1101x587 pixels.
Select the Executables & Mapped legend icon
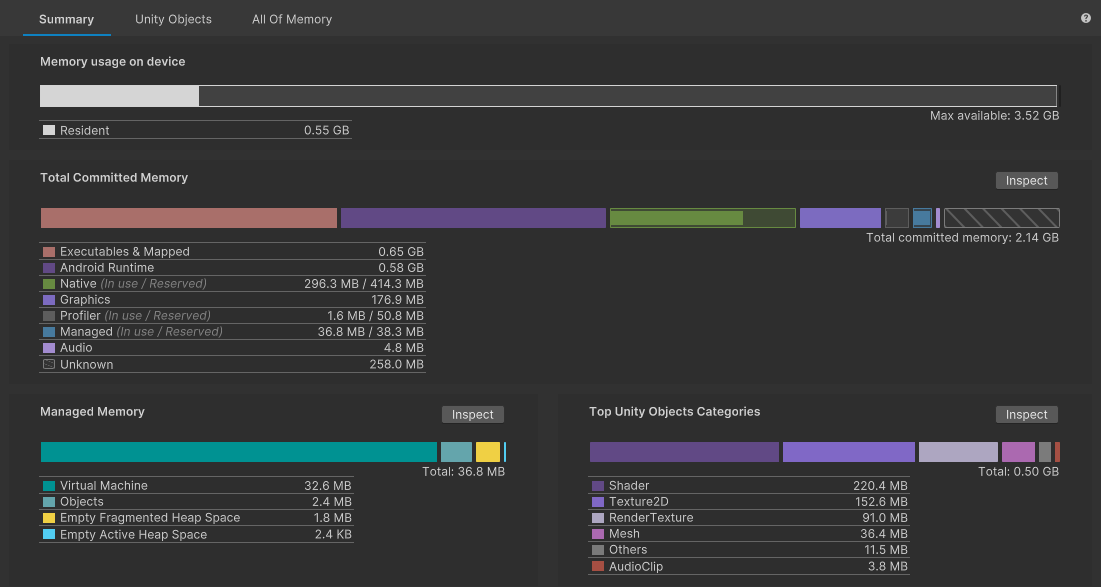click(x=48, y=251)
